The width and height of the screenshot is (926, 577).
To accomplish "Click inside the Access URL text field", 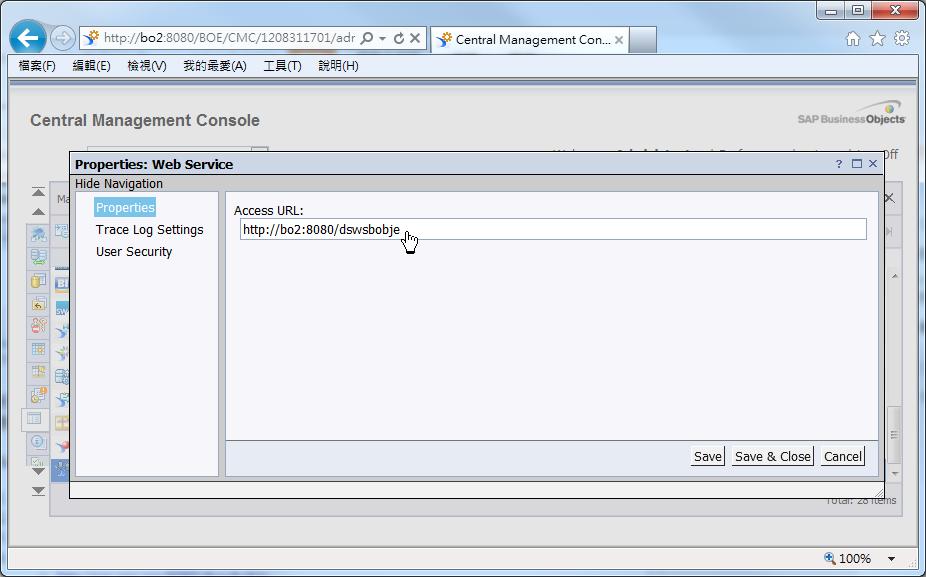I will pyautogui.click(x=550, y=229).
